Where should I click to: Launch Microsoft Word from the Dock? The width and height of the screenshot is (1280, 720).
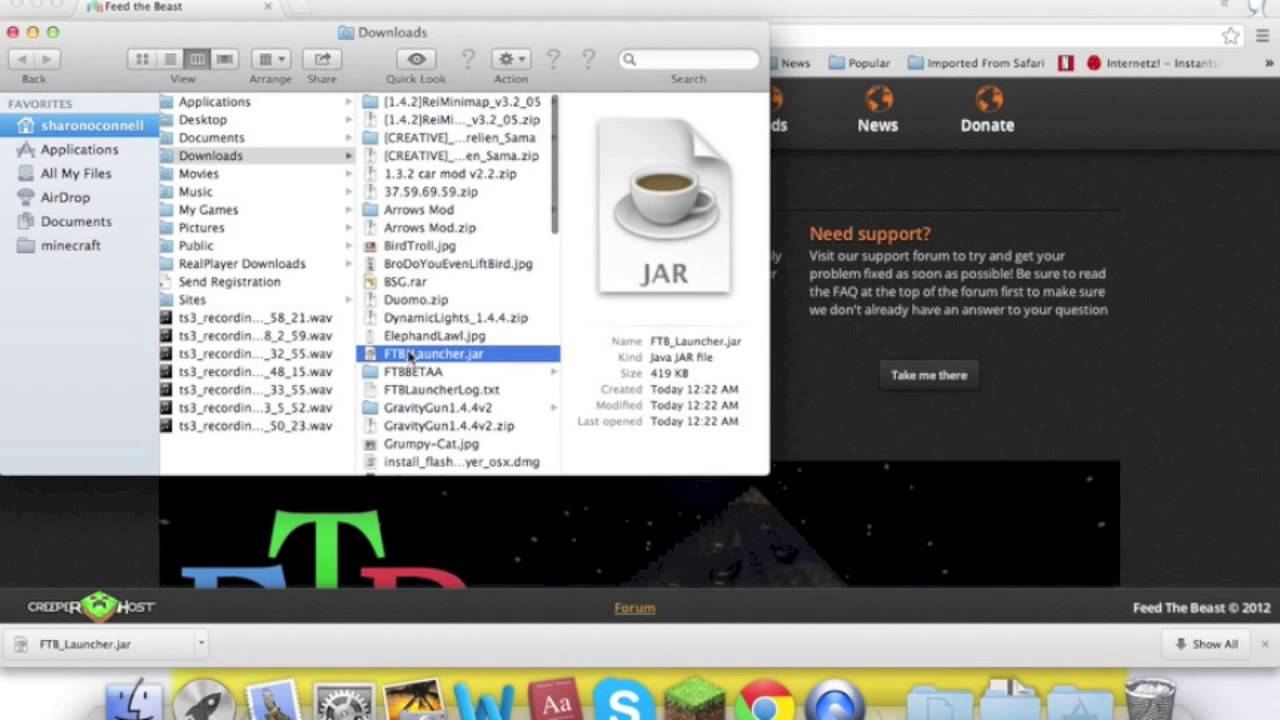point(484,701)
